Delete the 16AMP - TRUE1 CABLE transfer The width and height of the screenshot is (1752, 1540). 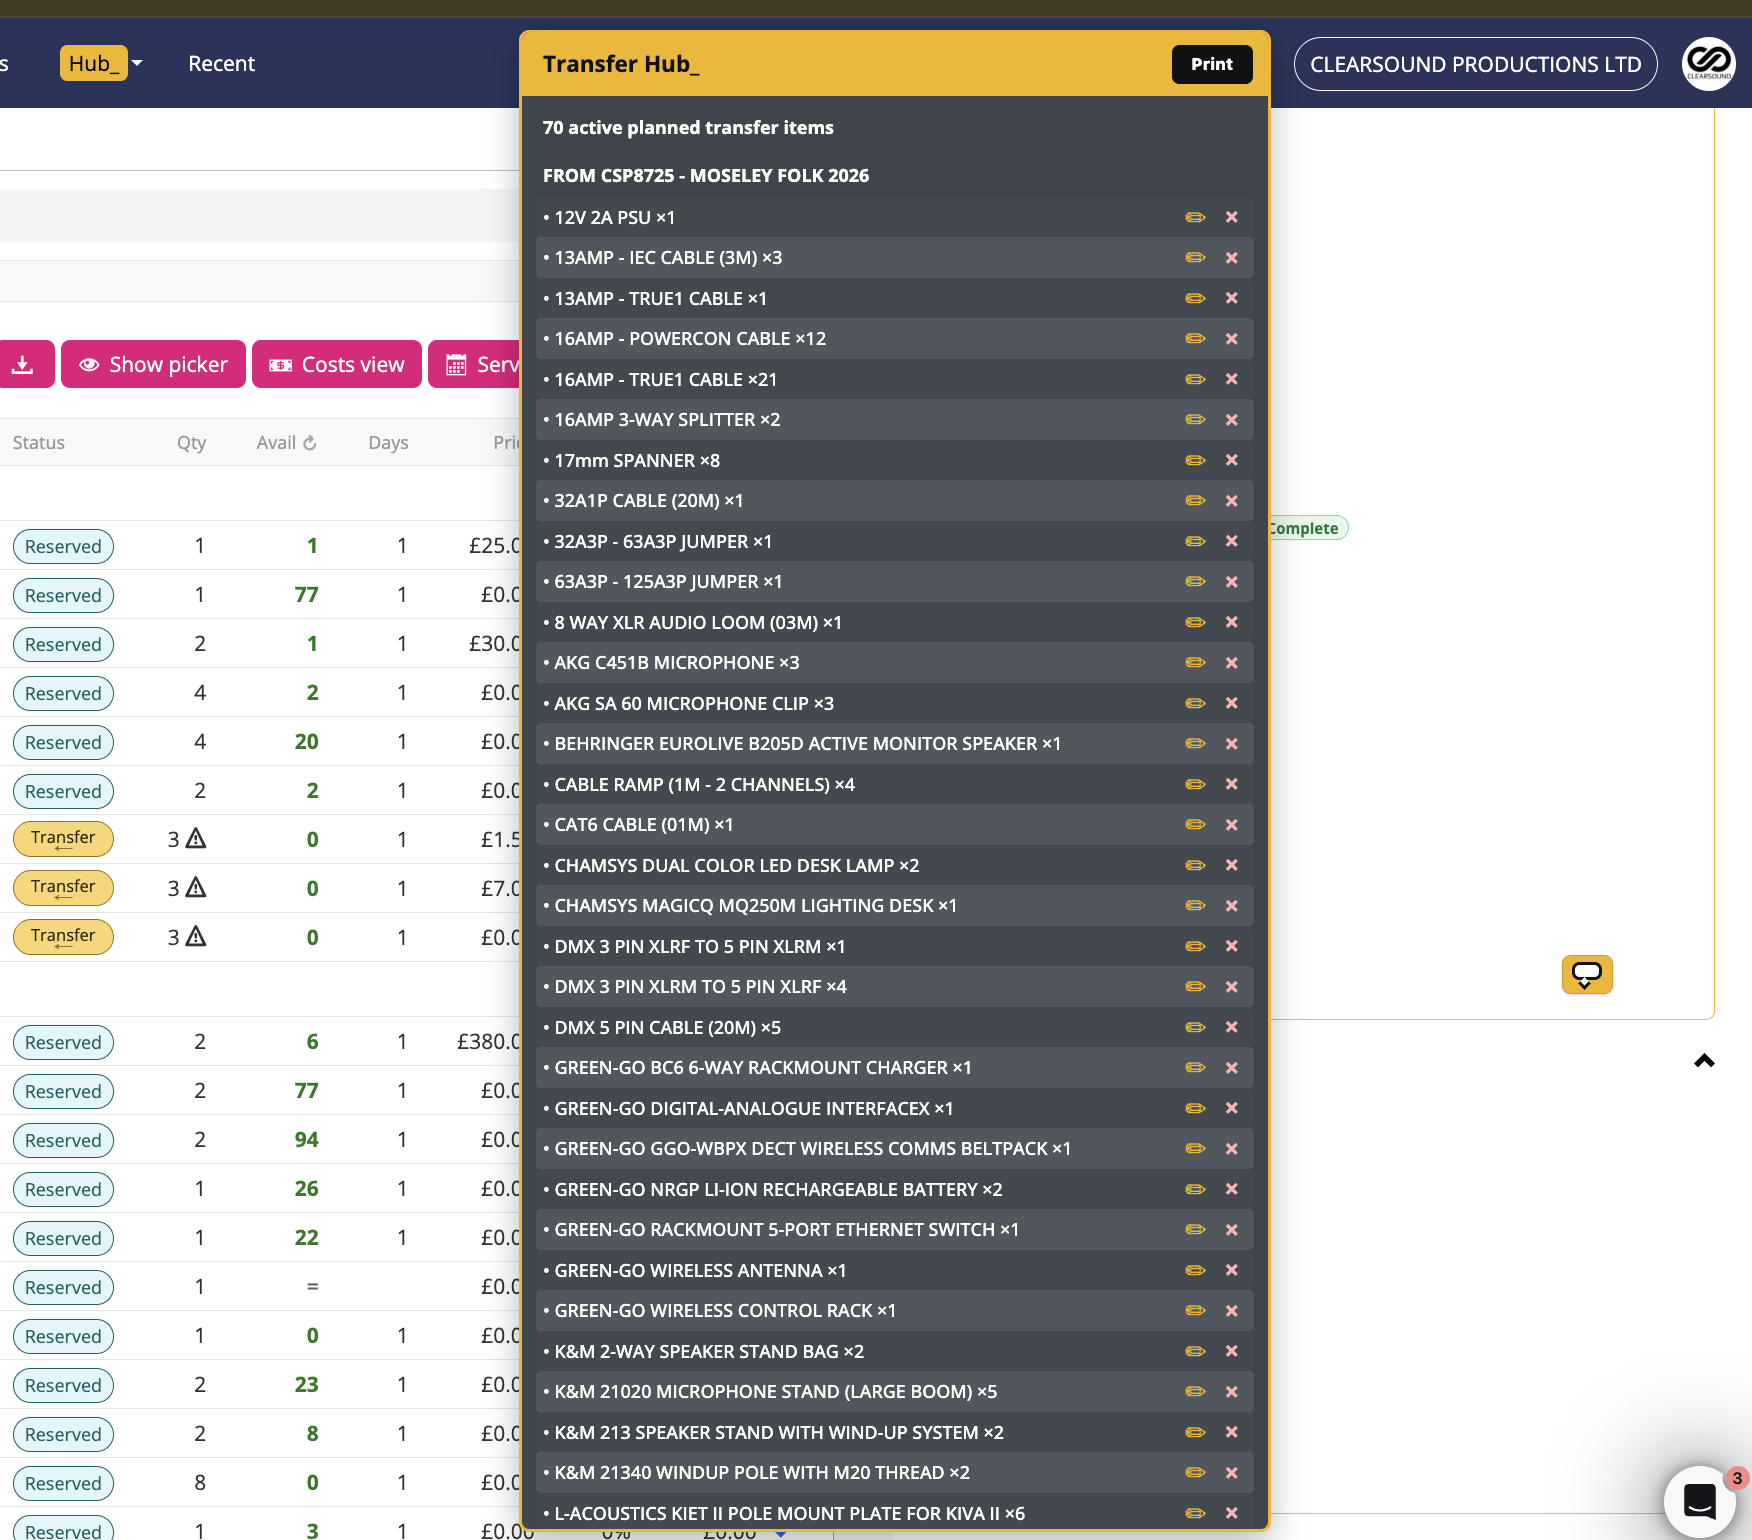click(x=1232, y=379)
